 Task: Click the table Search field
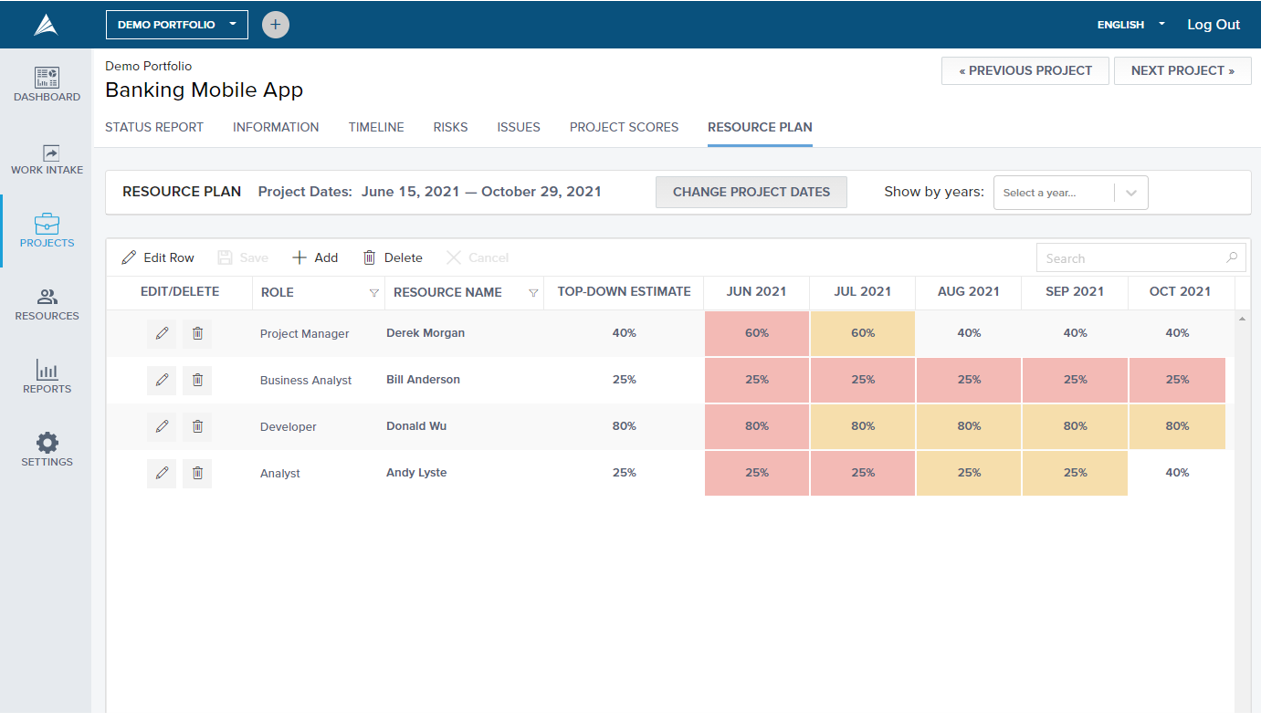click(1141, 258)
